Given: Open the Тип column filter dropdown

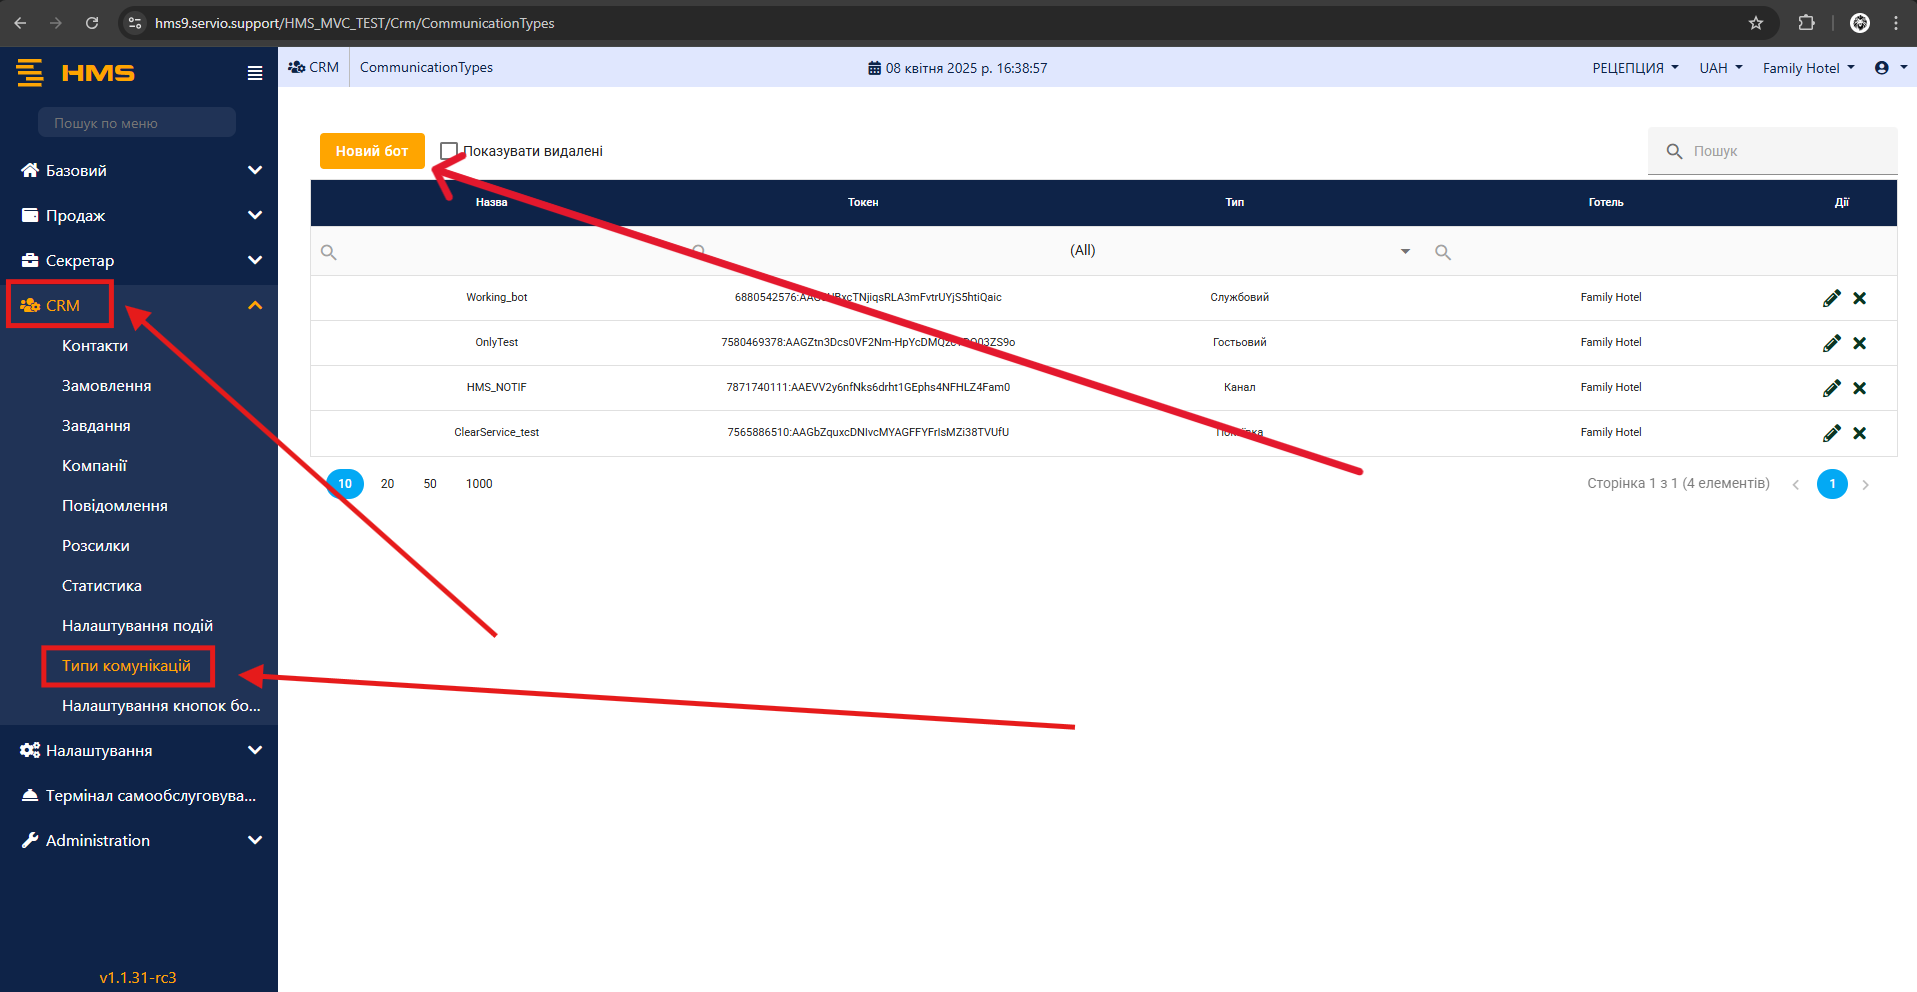Looking at the screenshot, I should pyautogui.click(x=1404, y=251).
